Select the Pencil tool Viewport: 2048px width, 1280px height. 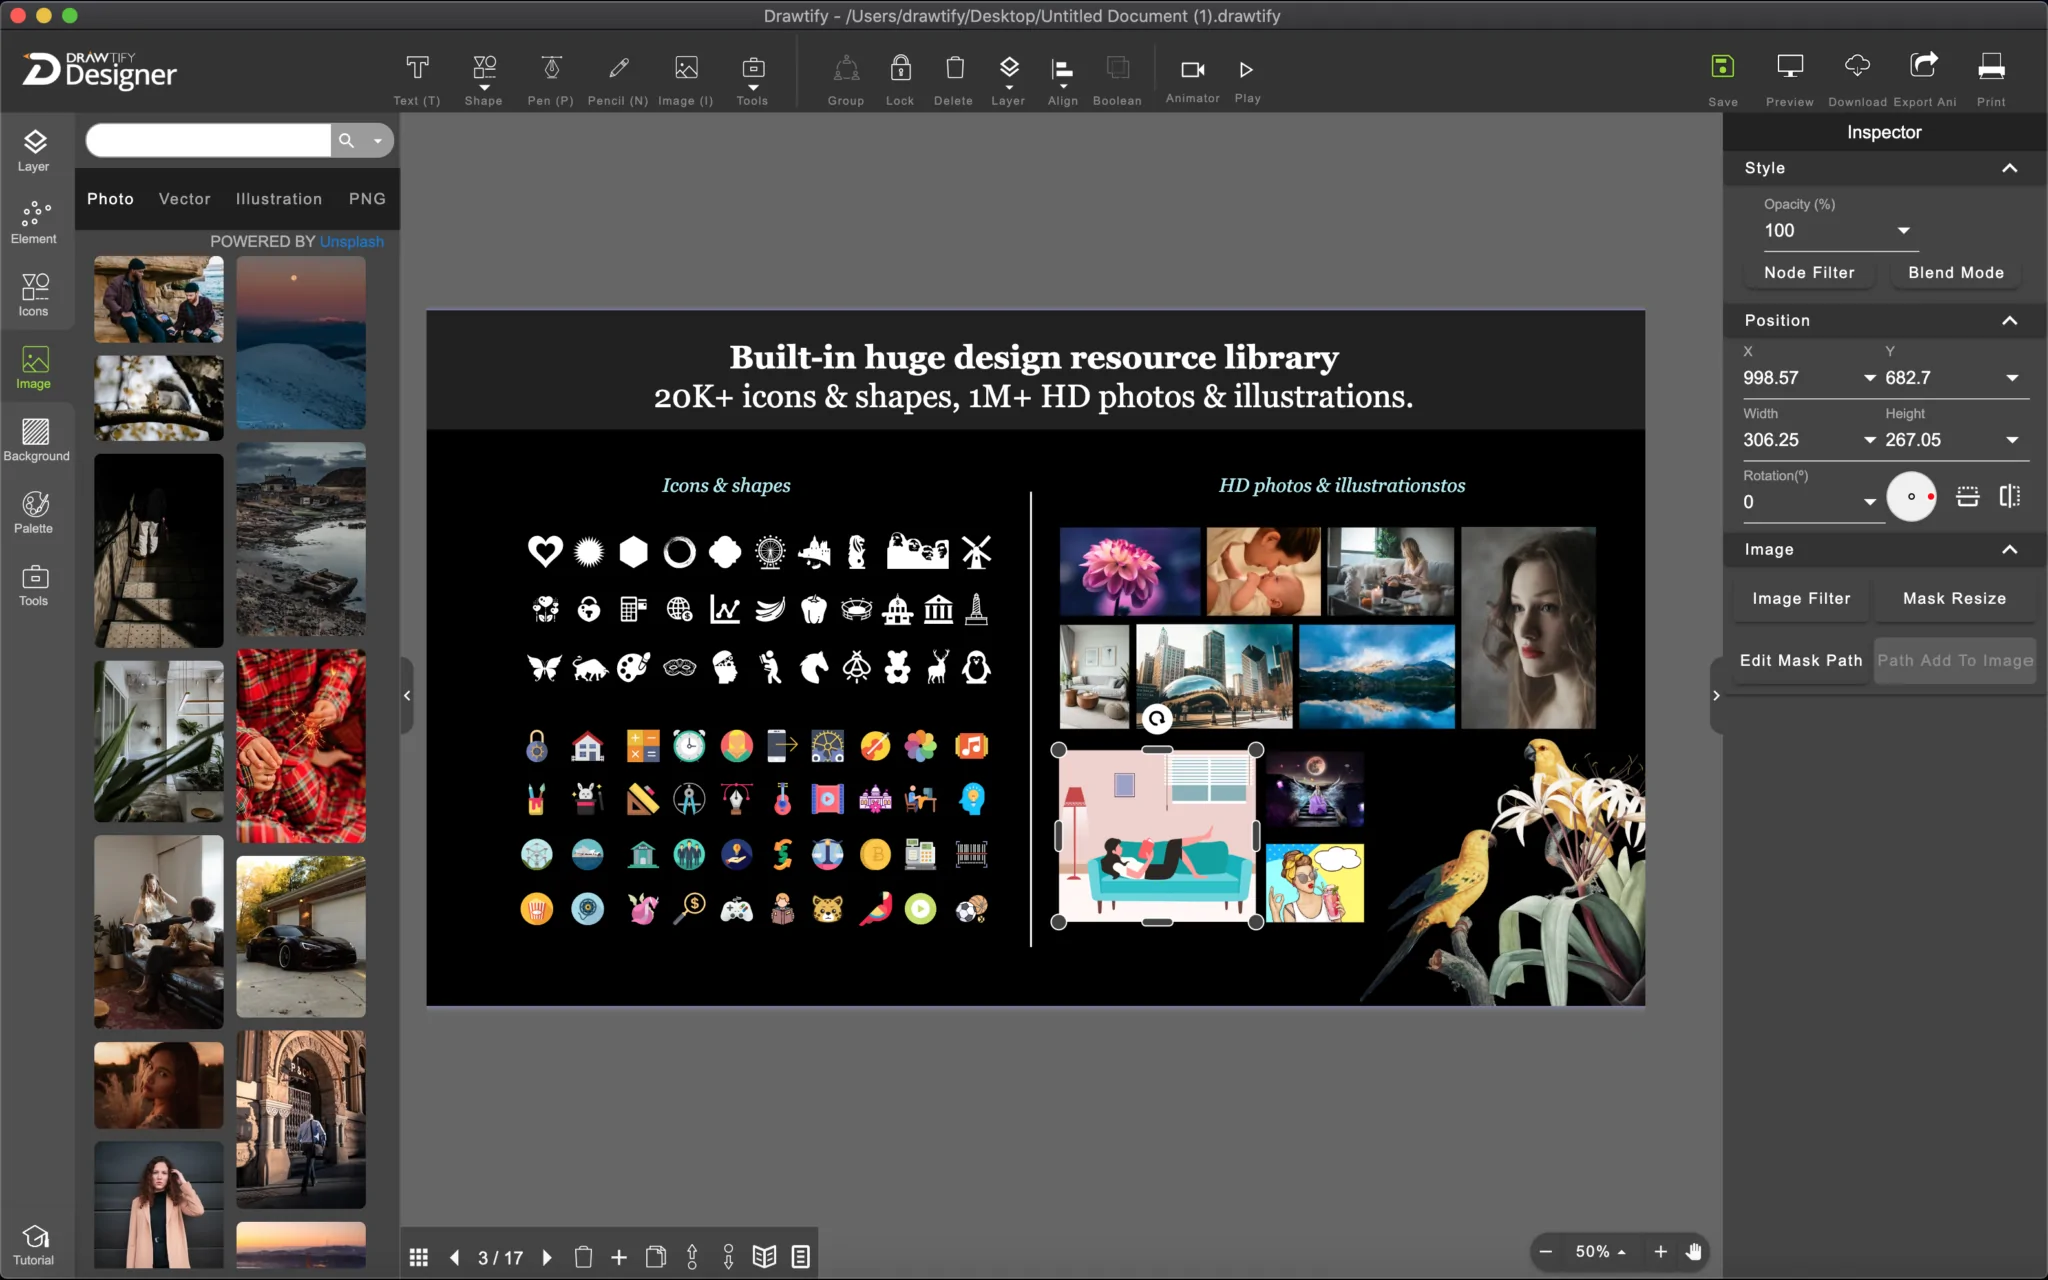point(618,68)
